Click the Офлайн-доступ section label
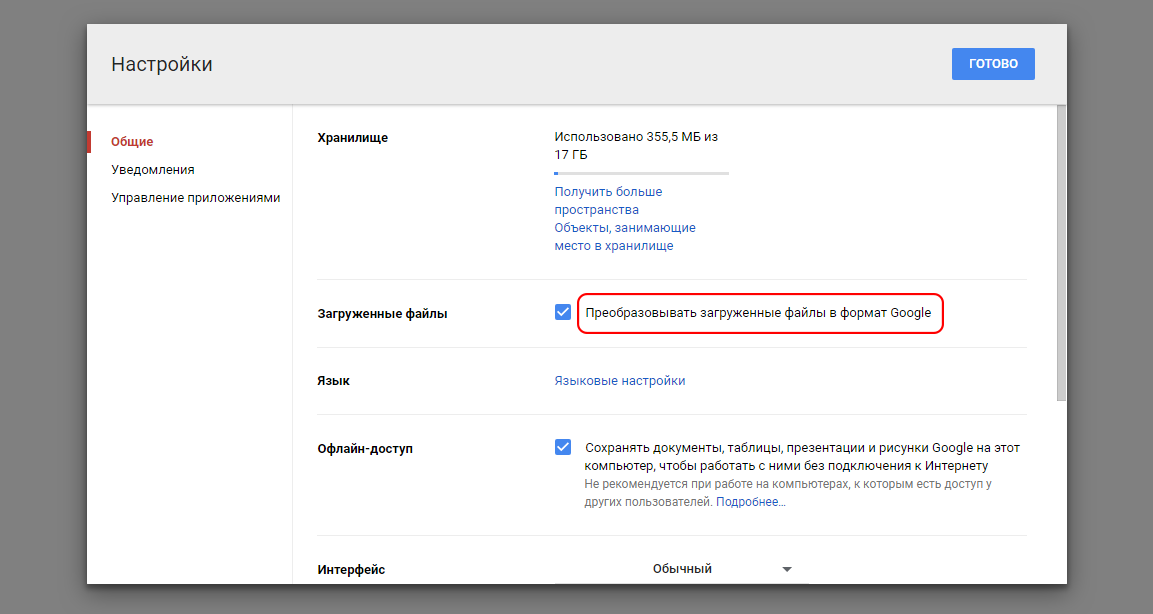 click(x=365, y=449)
